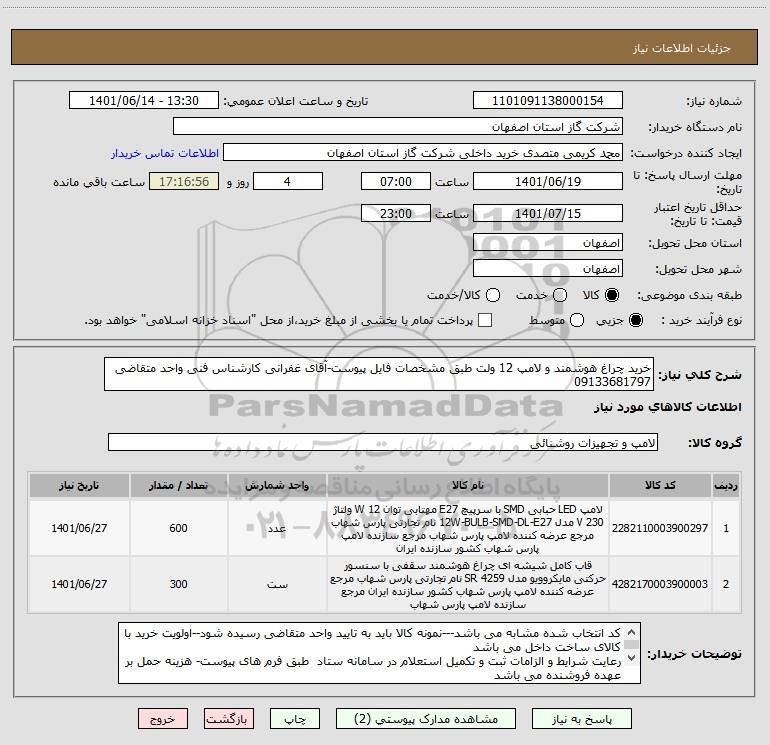Click the تعداد / مقدار column header
Screen dimensions: 770x745
tap(178, 485)
